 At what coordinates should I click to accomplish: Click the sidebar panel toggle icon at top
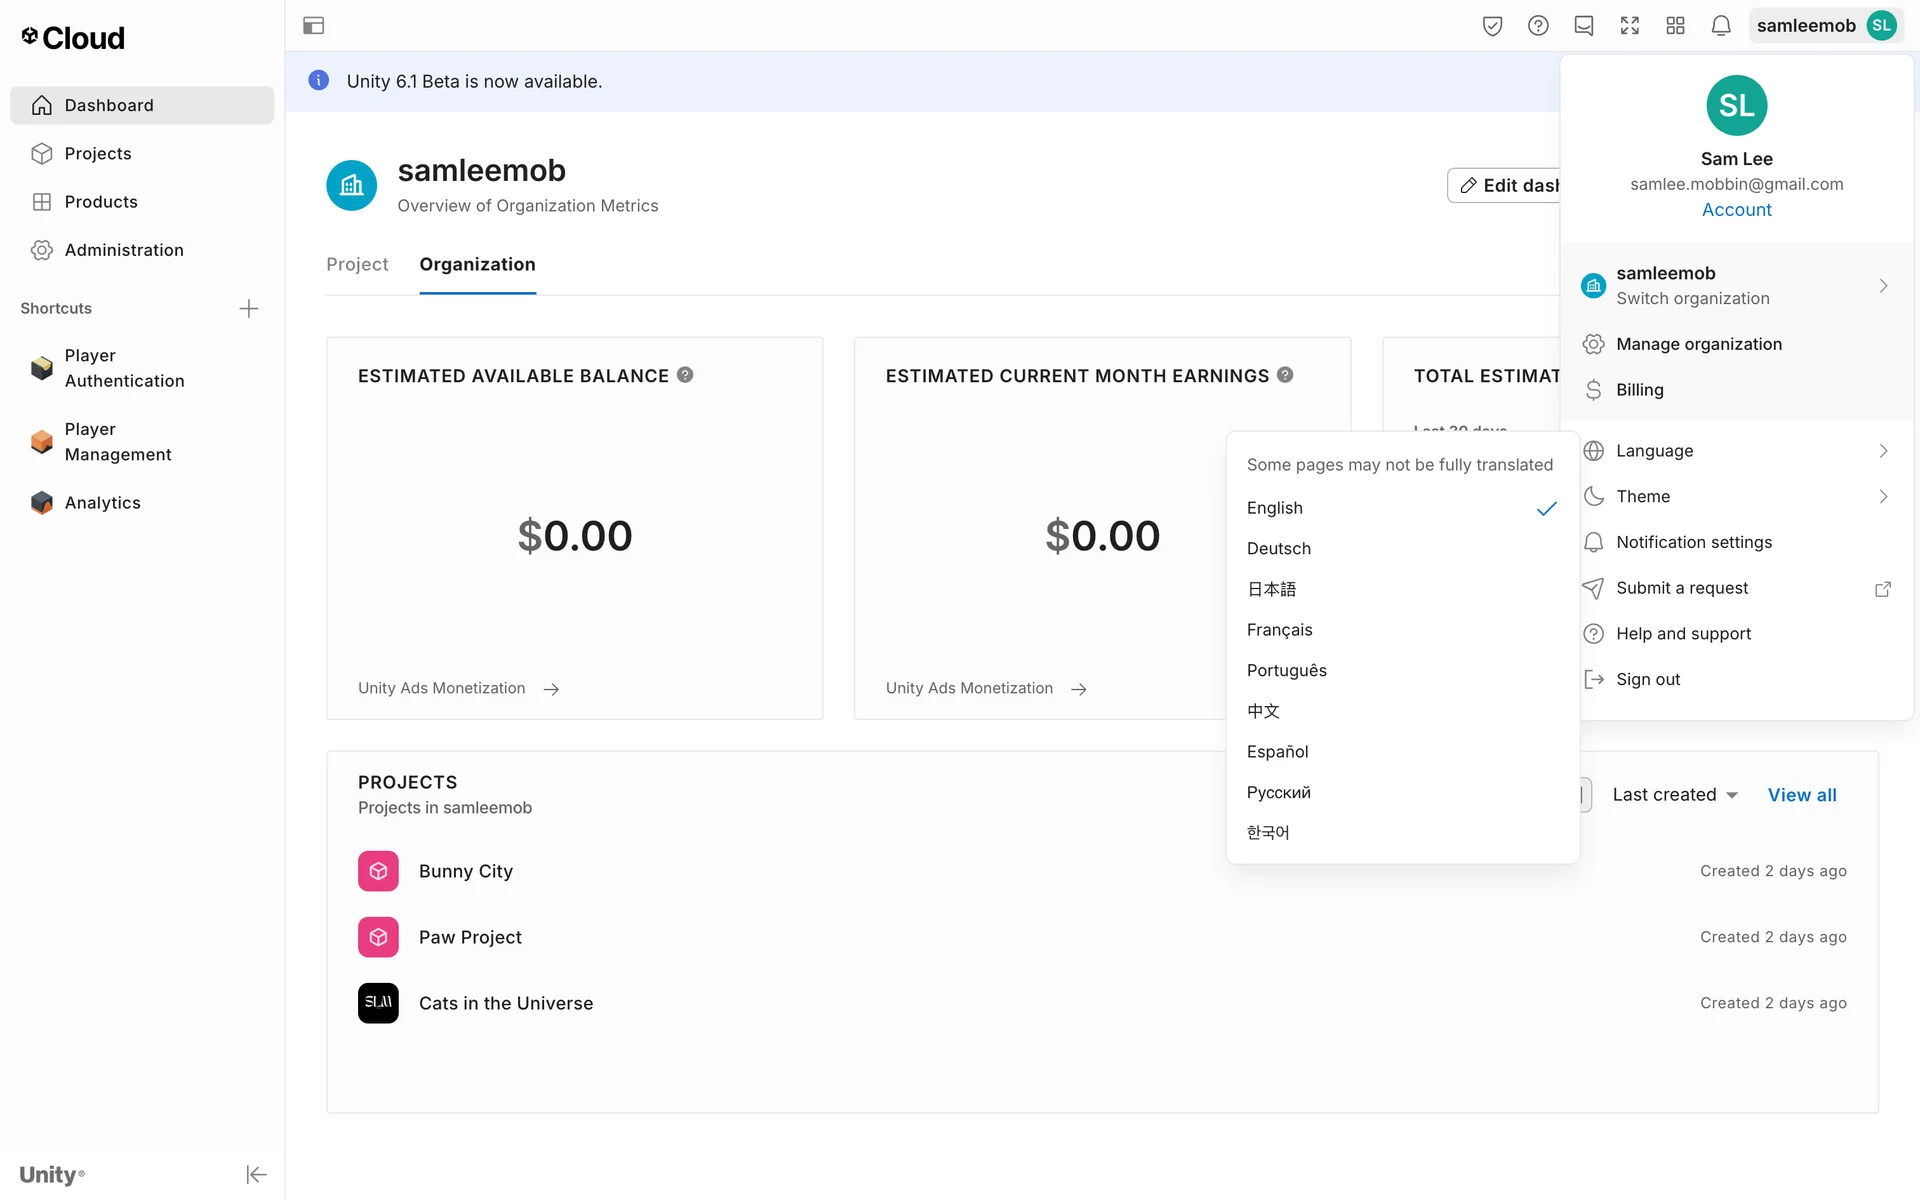[x=313, y=26]
